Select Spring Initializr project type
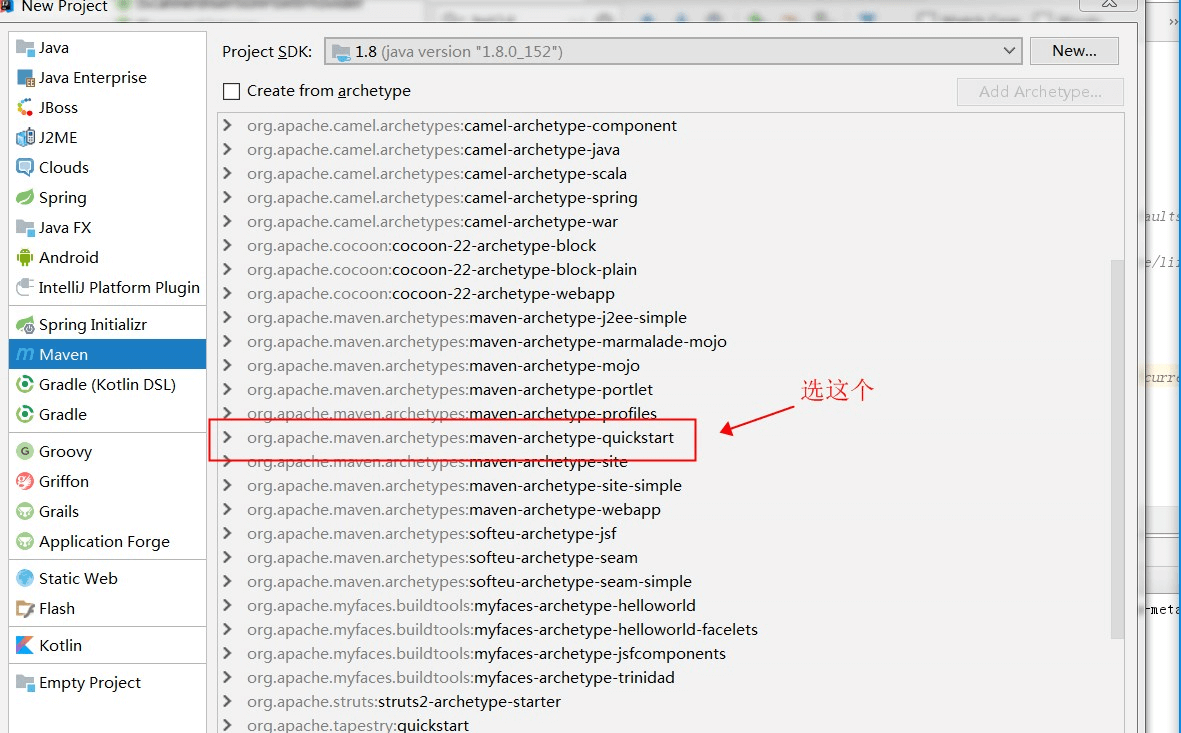Screen dimensions: 1181x733 [x=107, y=325]
